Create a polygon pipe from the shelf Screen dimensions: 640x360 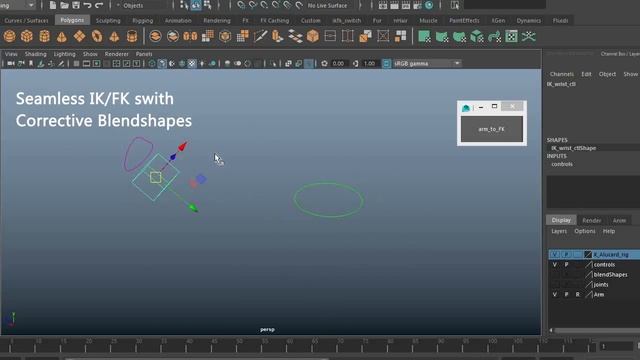coord(132,36)
